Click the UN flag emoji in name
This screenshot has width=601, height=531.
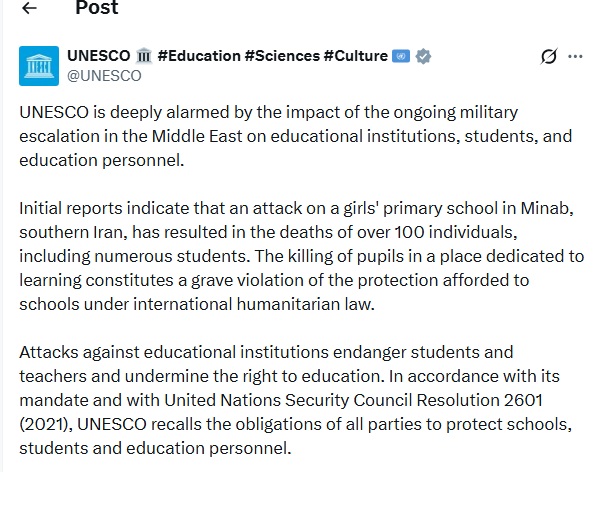401,56
